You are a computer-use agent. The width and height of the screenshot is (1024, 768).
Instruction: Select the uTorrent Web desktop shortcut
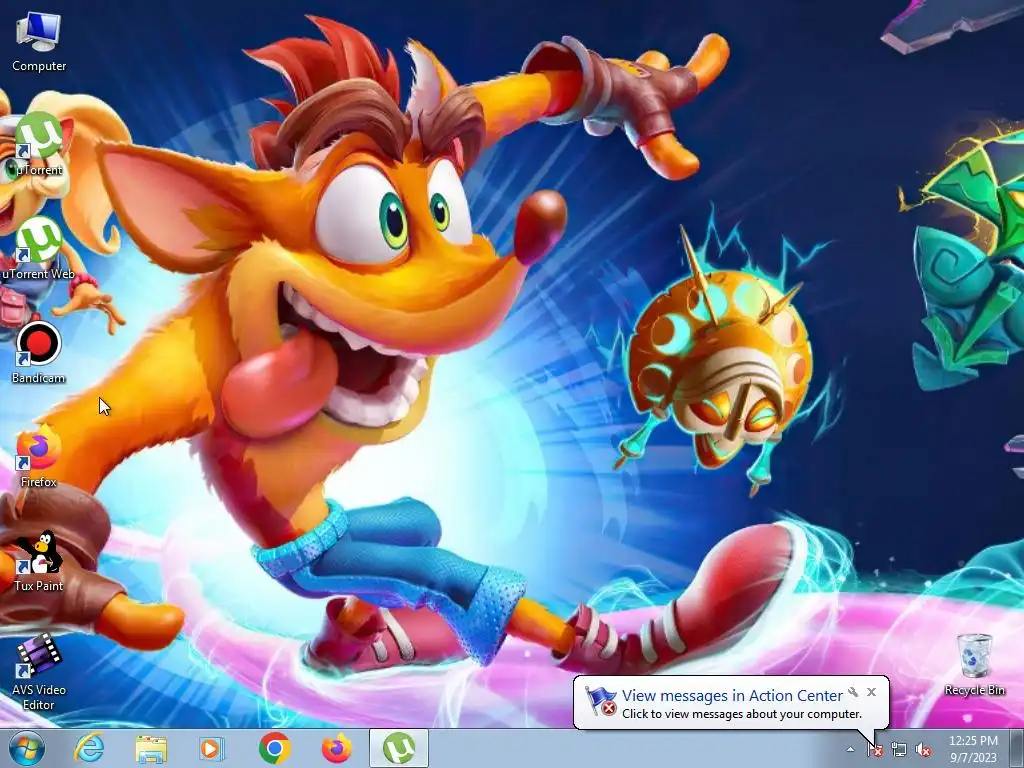(x=39, y=249)
